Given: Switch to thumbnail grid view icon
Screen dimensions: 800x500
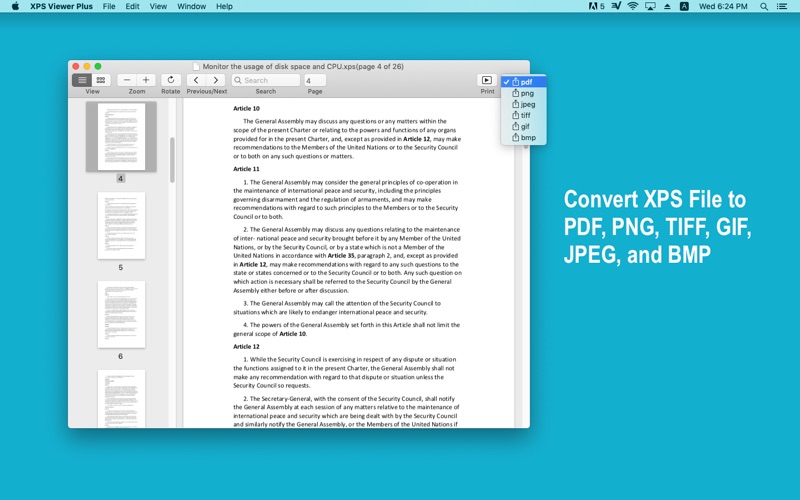Looking at the screenshot, I should click(101, 80).
